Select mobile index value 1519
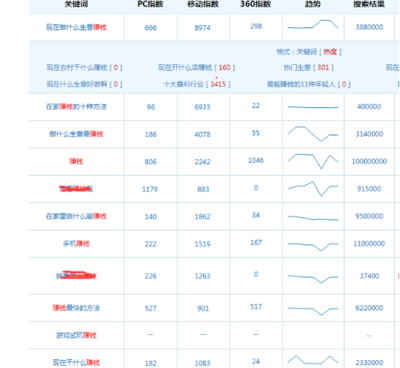400x368 pixels. point(203,244)
